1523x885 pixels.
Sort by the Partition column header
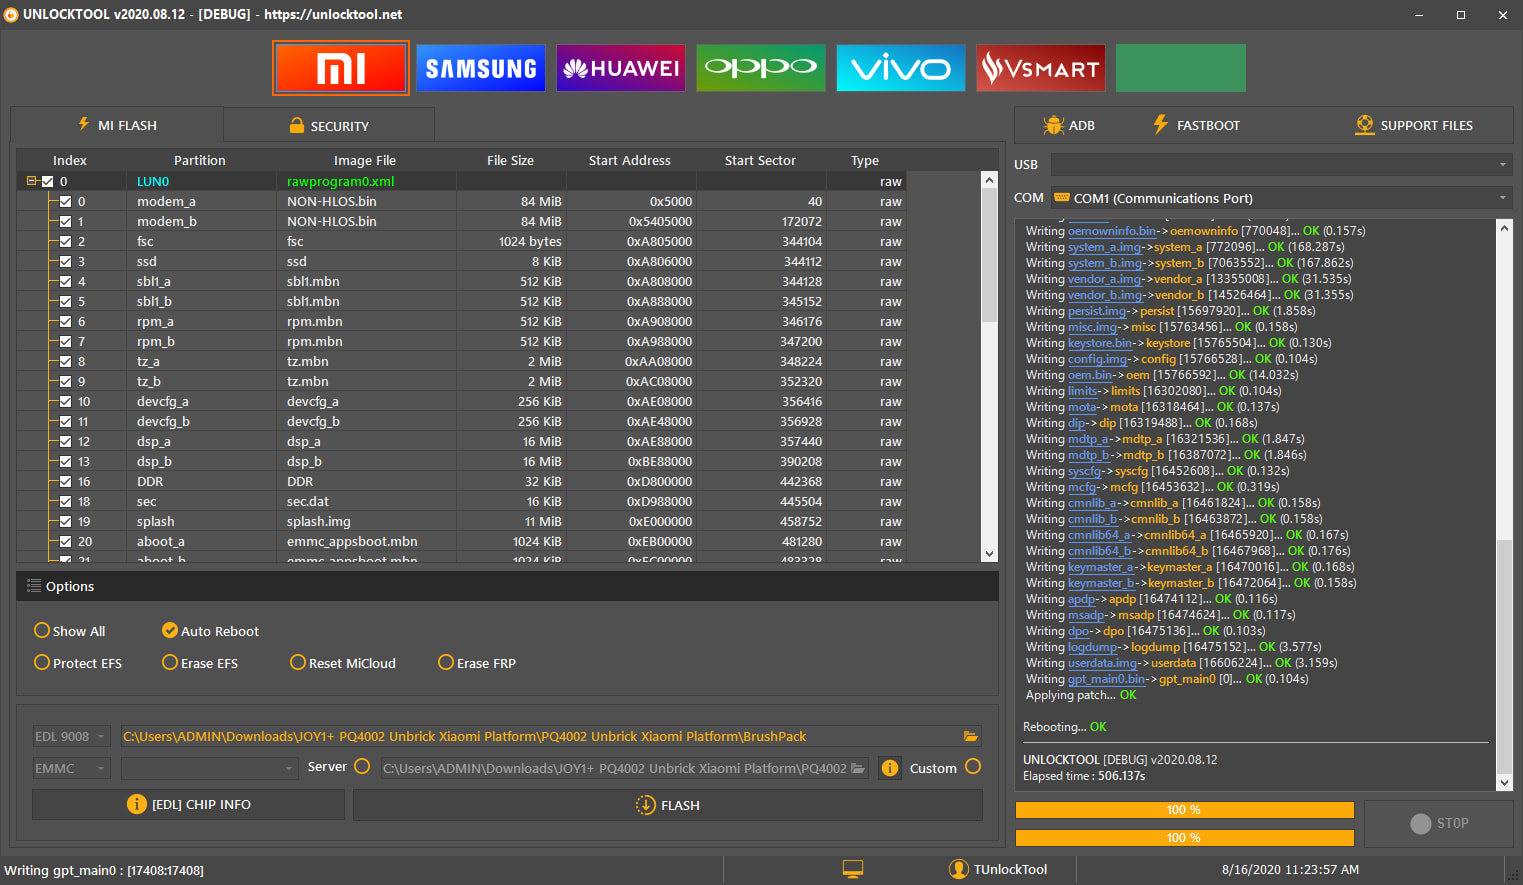pyautogui.click(x=200, y=160)
